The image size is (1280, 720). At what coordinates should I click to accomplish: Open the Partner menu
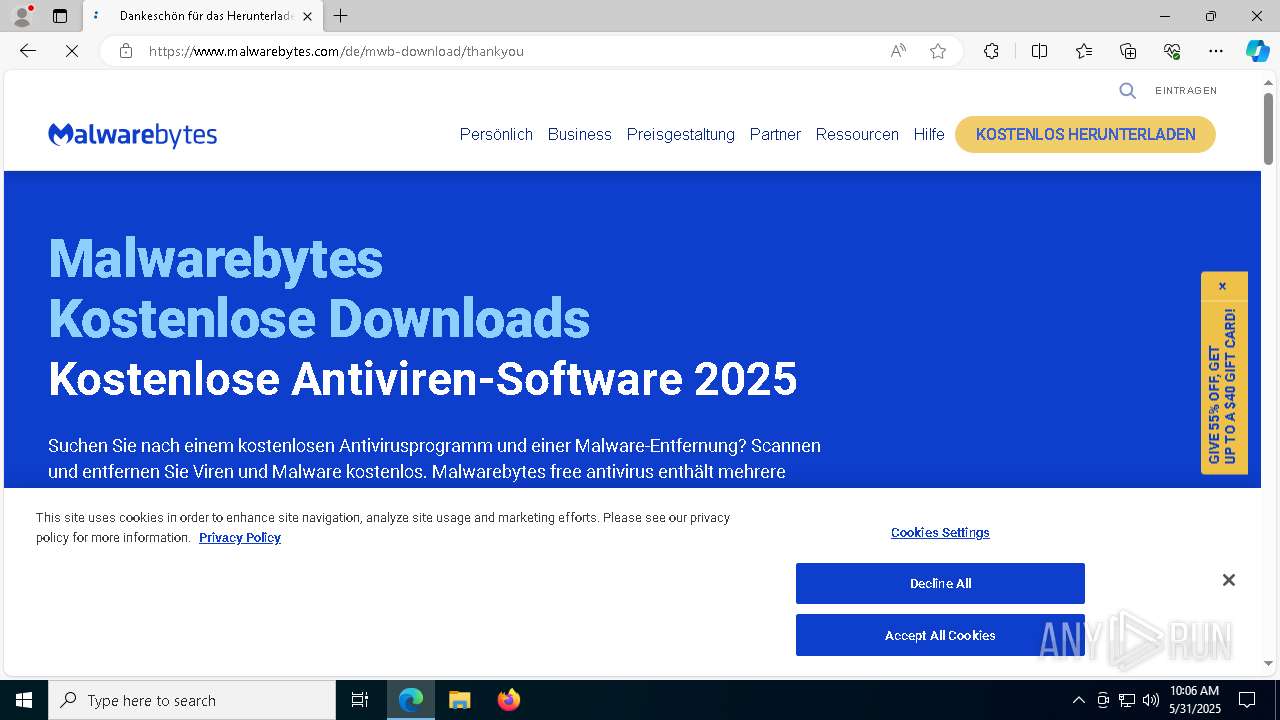775,134
